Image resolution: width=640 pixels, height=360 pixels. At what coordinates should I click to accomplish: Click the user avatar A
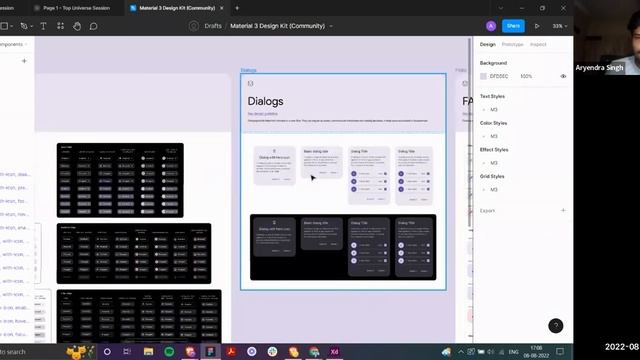[x=491, y=26]
